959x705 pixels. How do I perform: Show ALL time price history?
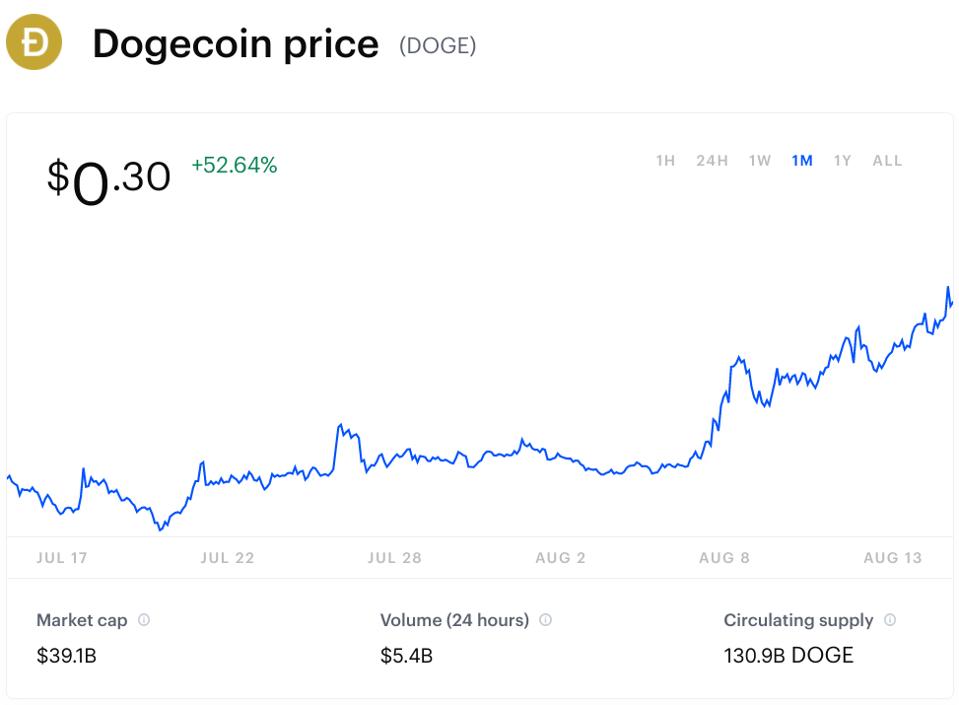click(887, 161)
